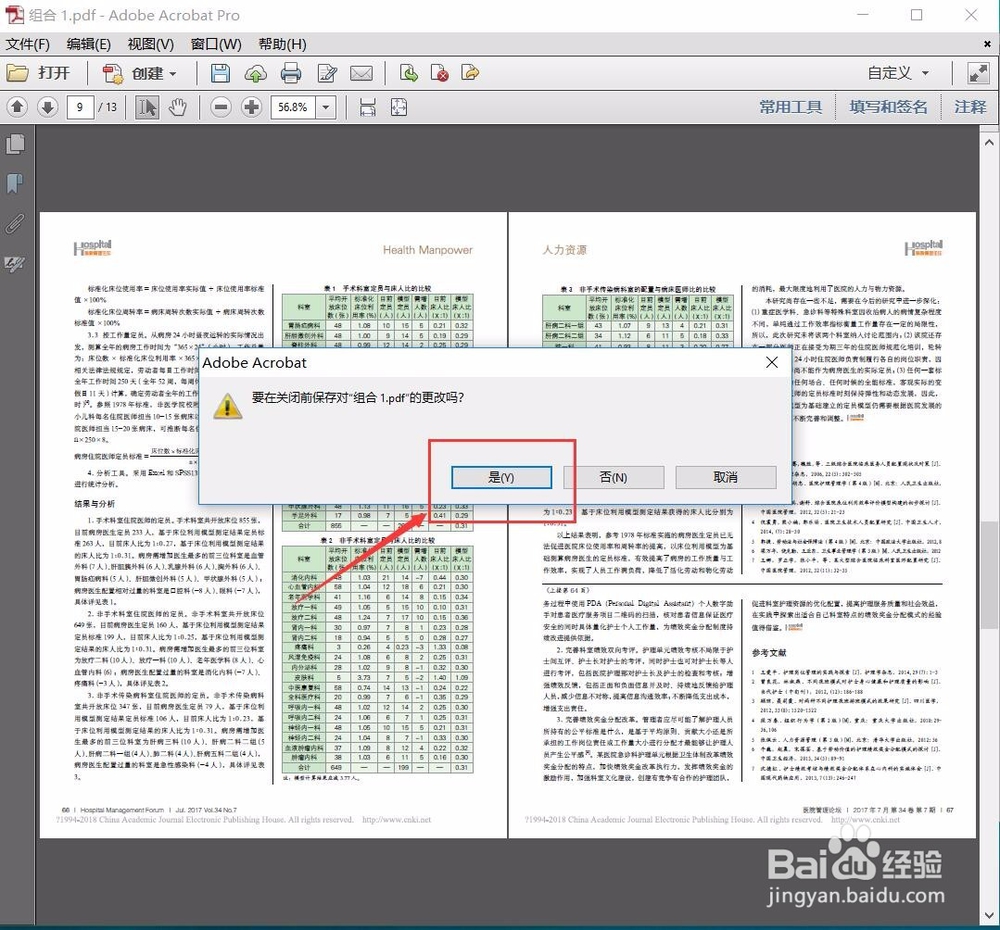
Task: Open the 编辑(E) menu
Action: (89, 45)
